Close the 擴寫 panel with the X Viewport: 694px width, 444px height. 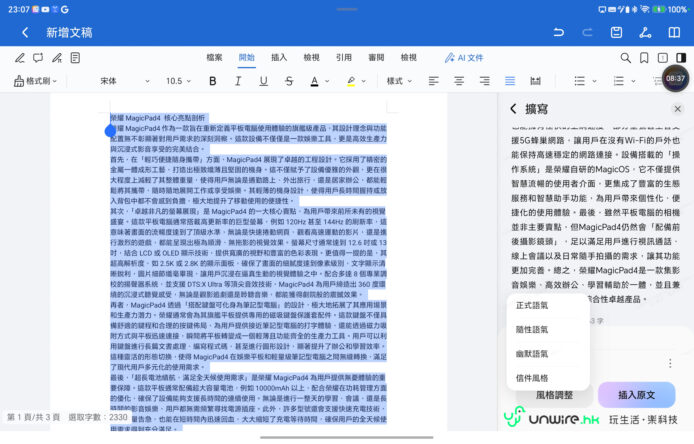coord(678,109)
